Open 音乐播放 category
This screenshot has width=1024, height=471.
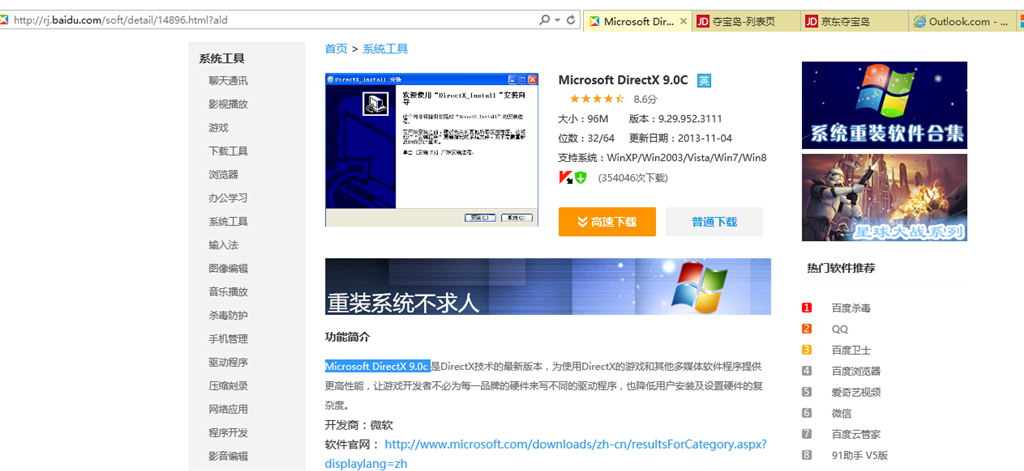point(228,292)
